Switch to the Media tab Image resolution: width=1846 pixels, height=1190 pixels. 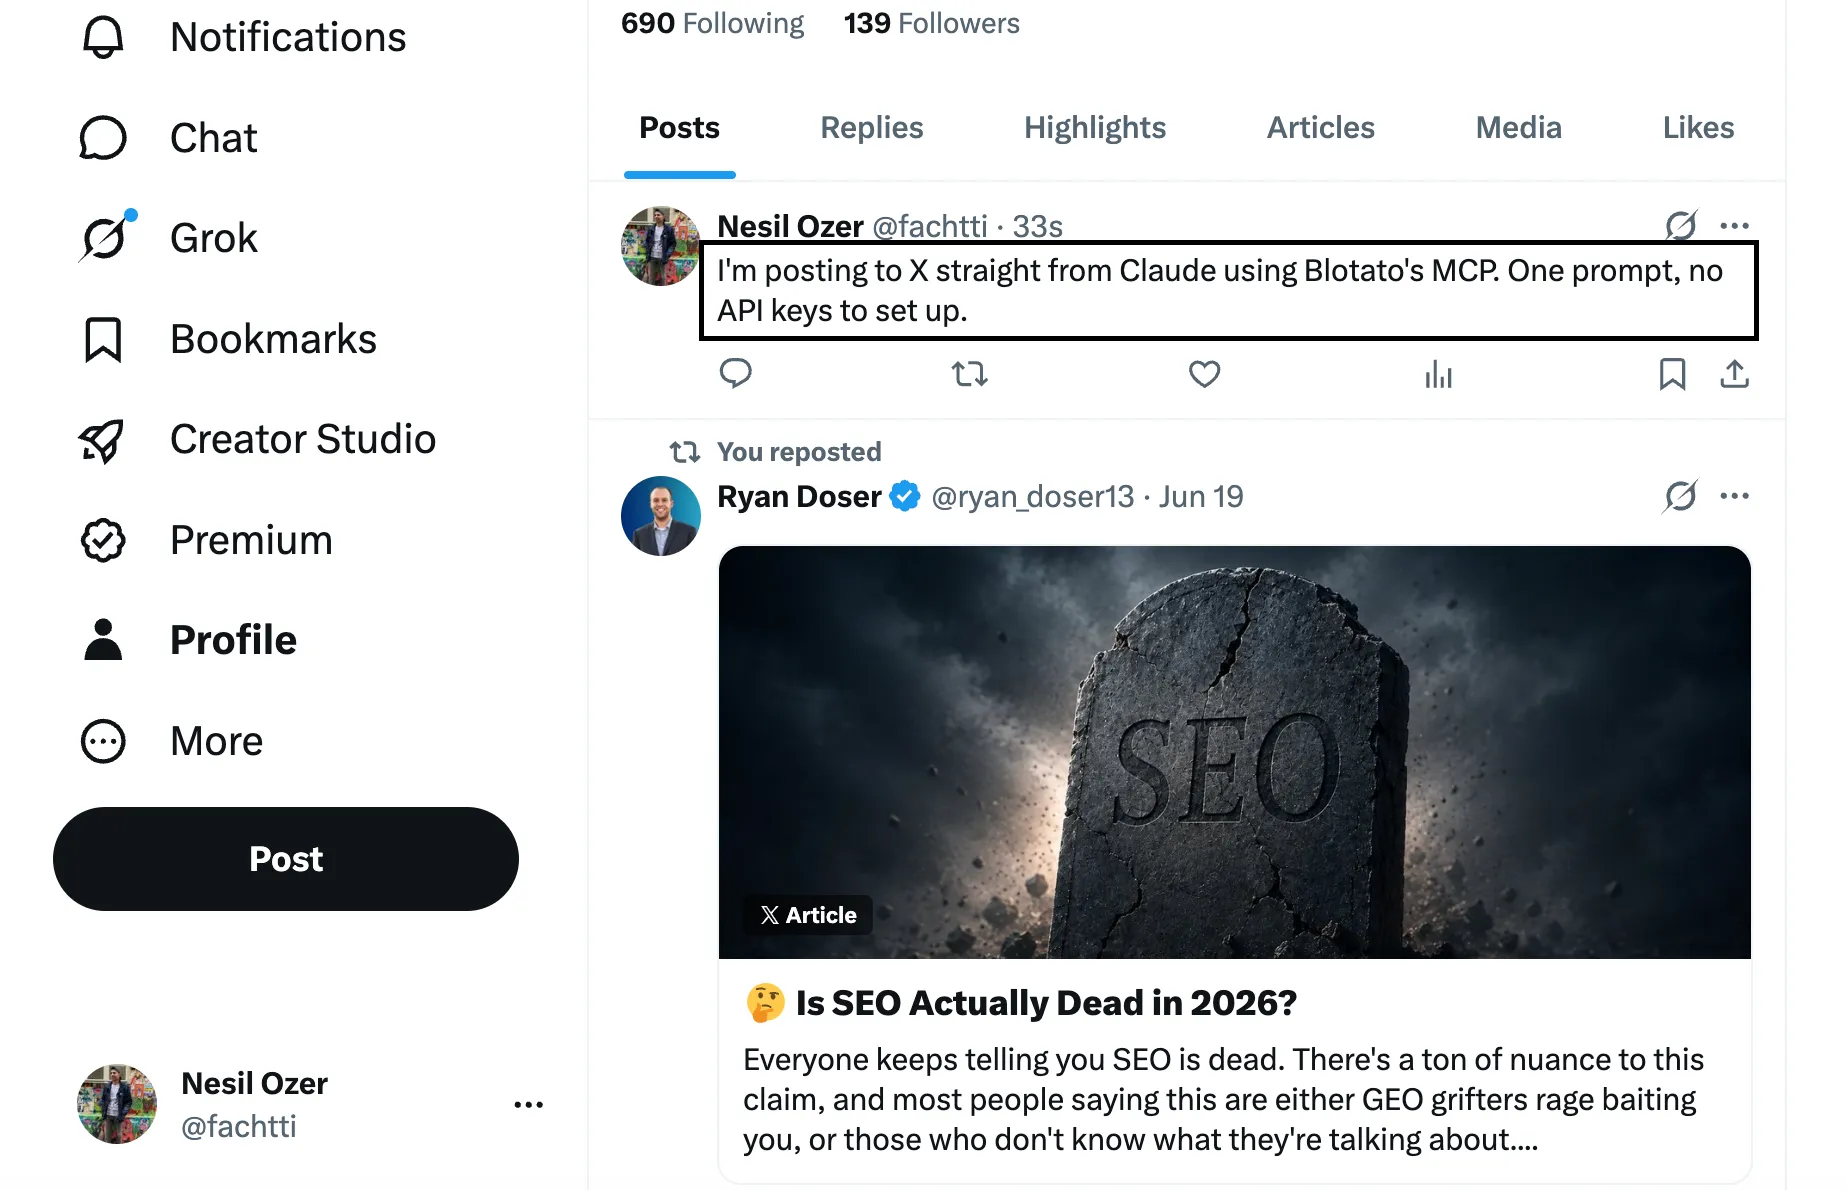pyautogui.click(x=1519, y=128)
